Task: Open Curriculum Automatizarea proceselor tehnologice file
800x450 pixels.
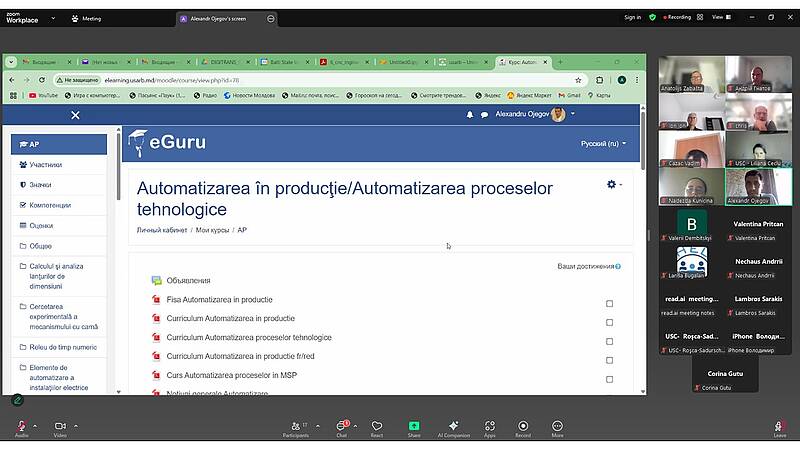Action: click(249, 337)
